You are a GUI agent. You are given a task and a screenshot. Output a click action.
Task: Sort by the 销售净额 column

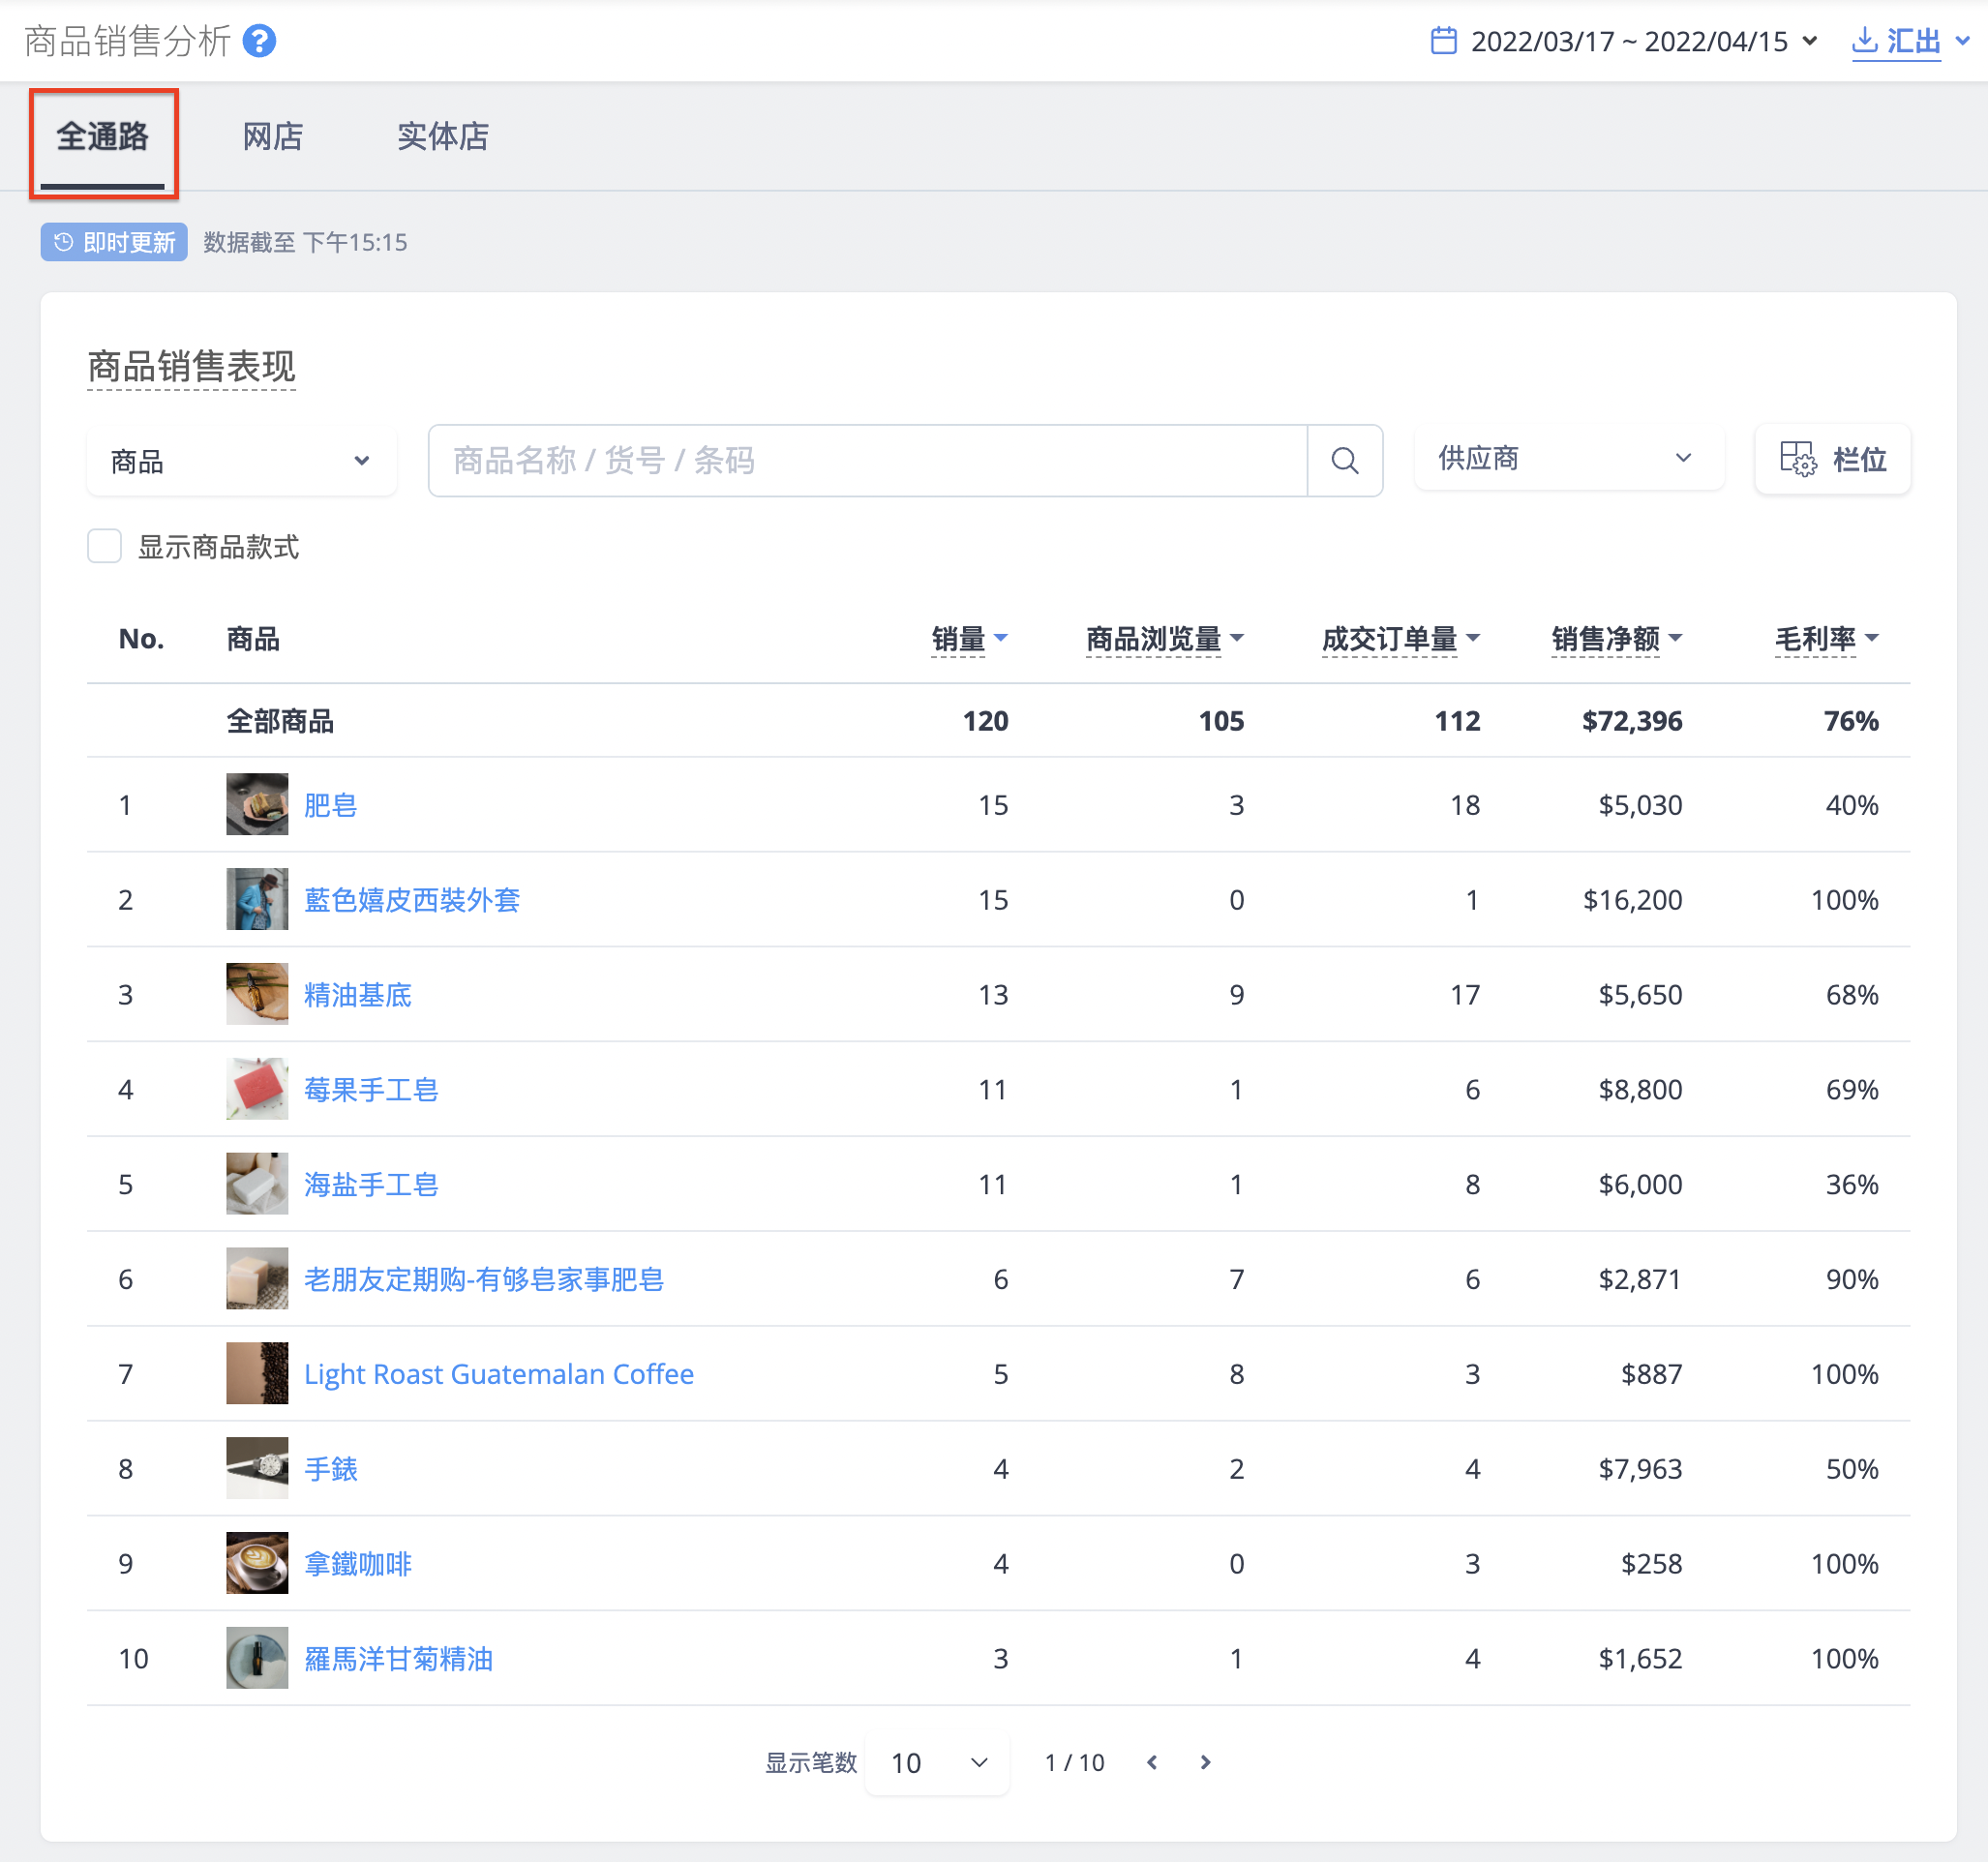point(1616,638)
